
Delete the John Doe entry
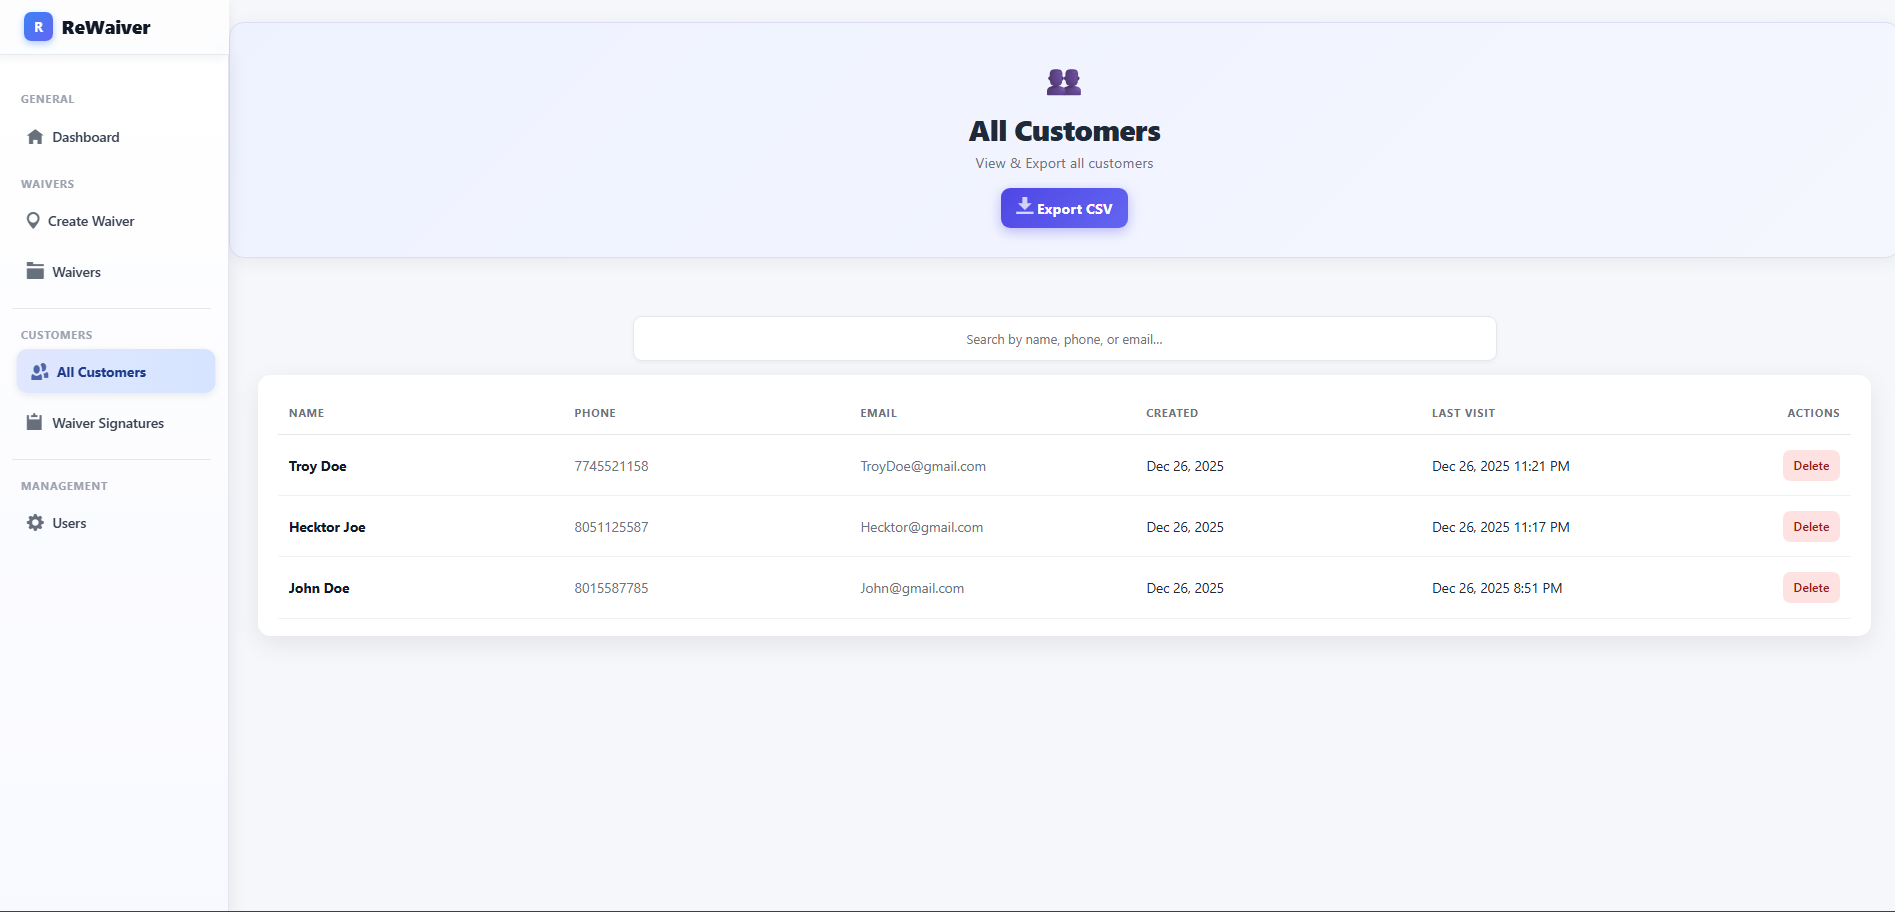[x=1810, y=587]
